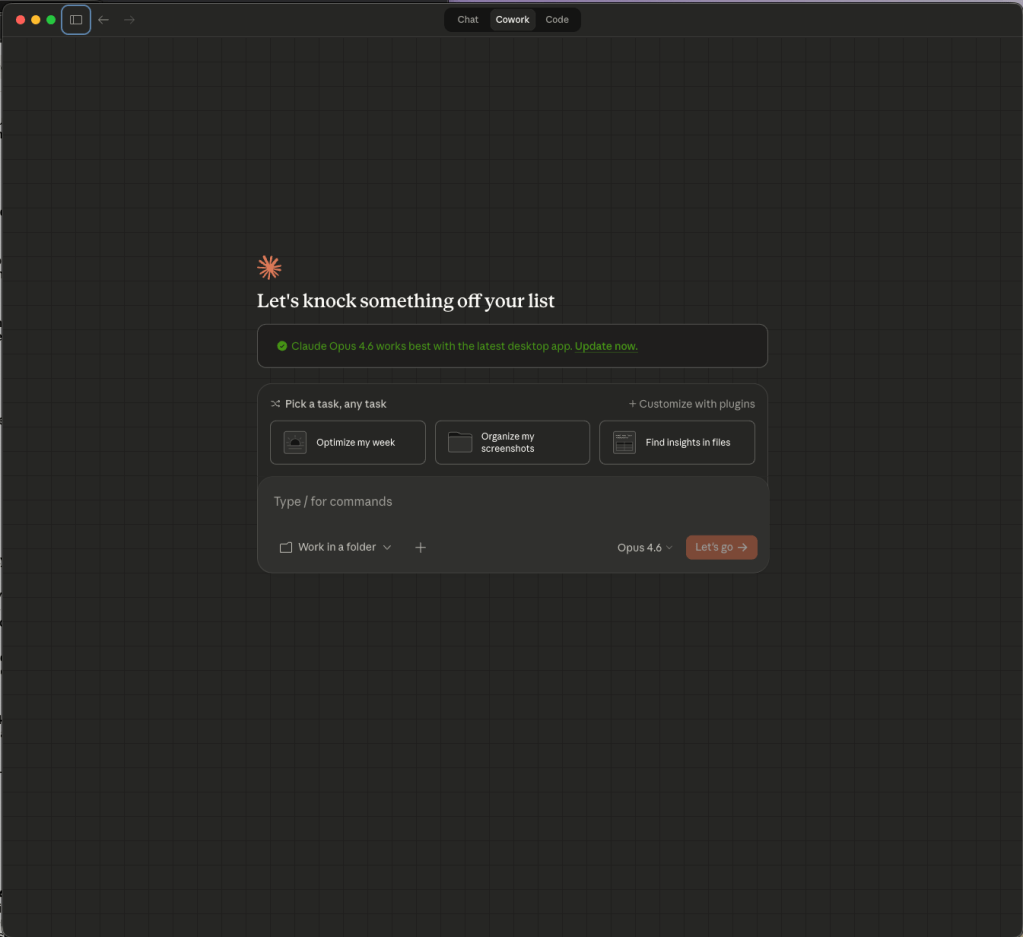The image size is (1023, 937).
Task: Follow the Update now link
Action: tap(606, 346)
